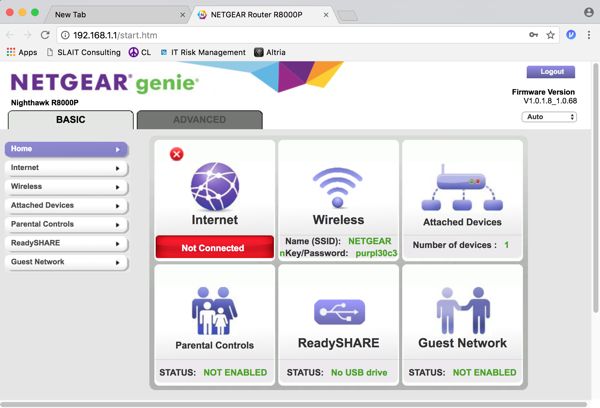Click the red Not Connected status button
Viewport: 600px width, 408px height.
(215, 247)
